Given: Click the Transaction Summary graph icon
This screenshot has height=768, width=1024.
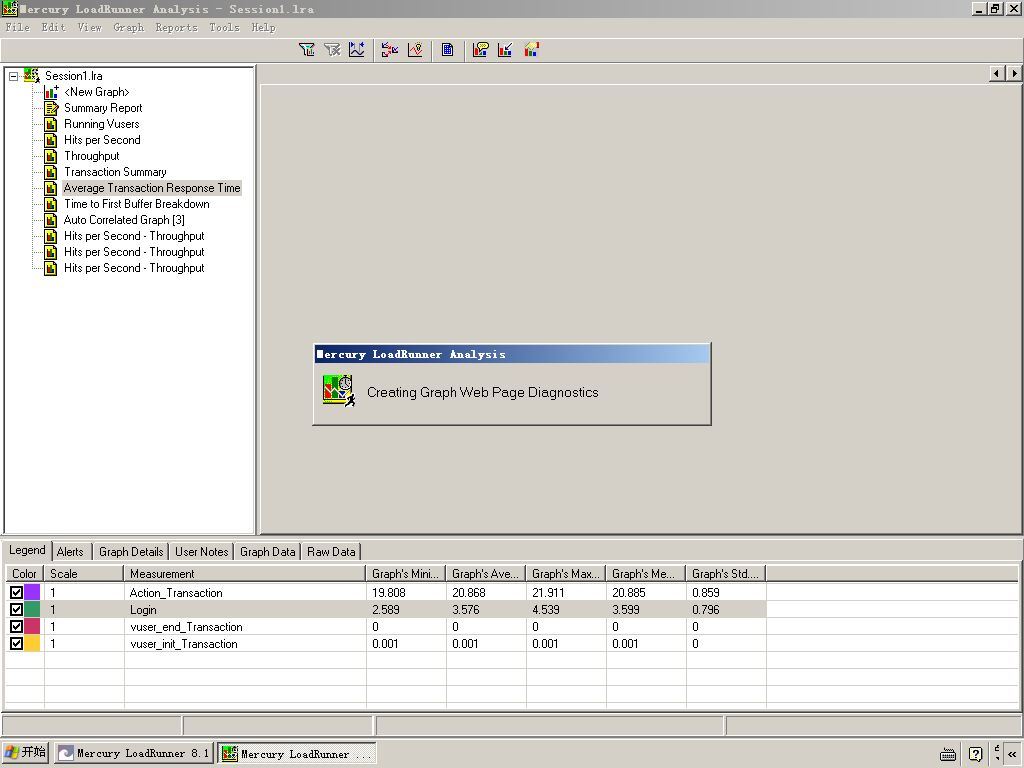Looking at the screenshot, I should click(x=51, y=172).
